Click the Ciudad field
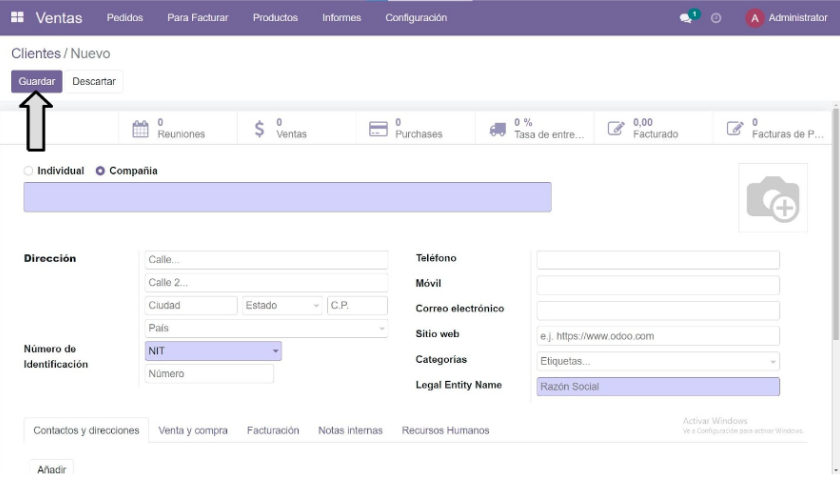 [x=191, y=306]
